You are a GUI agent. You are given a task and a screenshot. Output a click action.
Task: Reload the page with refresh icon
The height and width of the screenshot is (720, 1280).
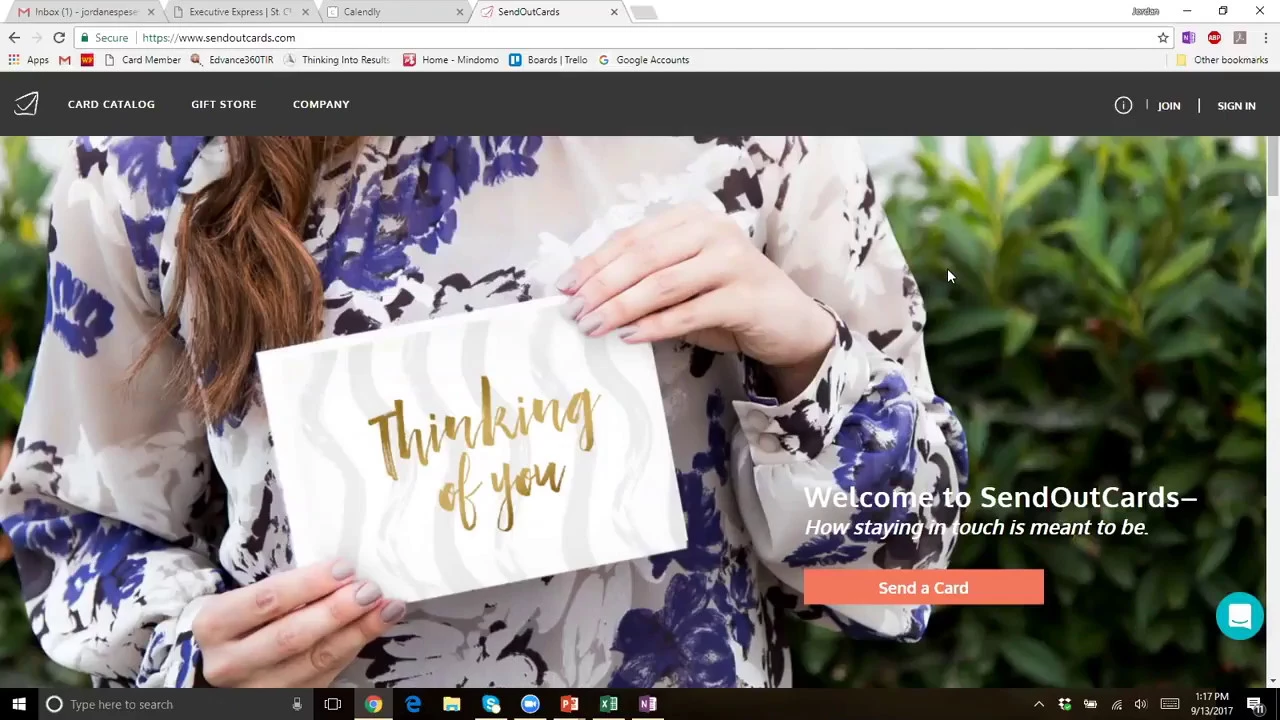tap(59, 38)
